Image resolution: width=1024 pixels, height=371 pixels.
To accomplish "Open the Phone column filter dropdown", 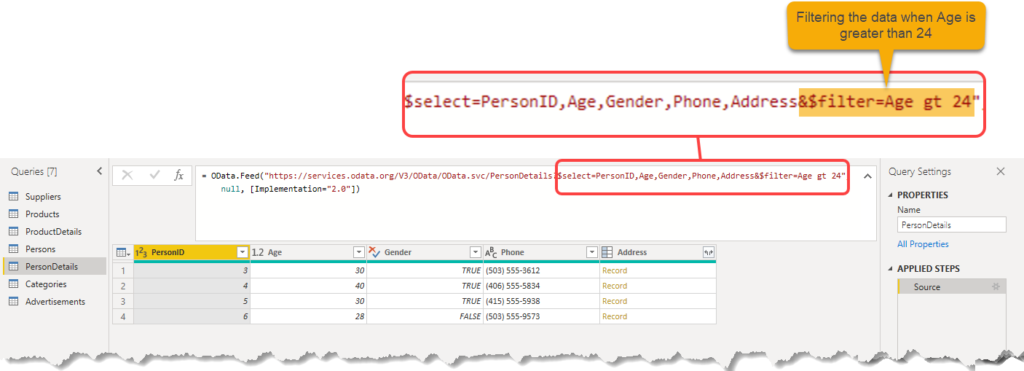I will click(592, 252).
